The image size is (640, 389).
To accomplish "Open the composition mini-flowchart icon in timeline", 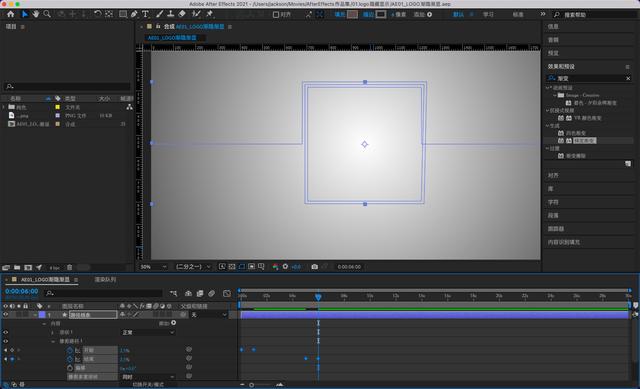I will coord(173,293).
